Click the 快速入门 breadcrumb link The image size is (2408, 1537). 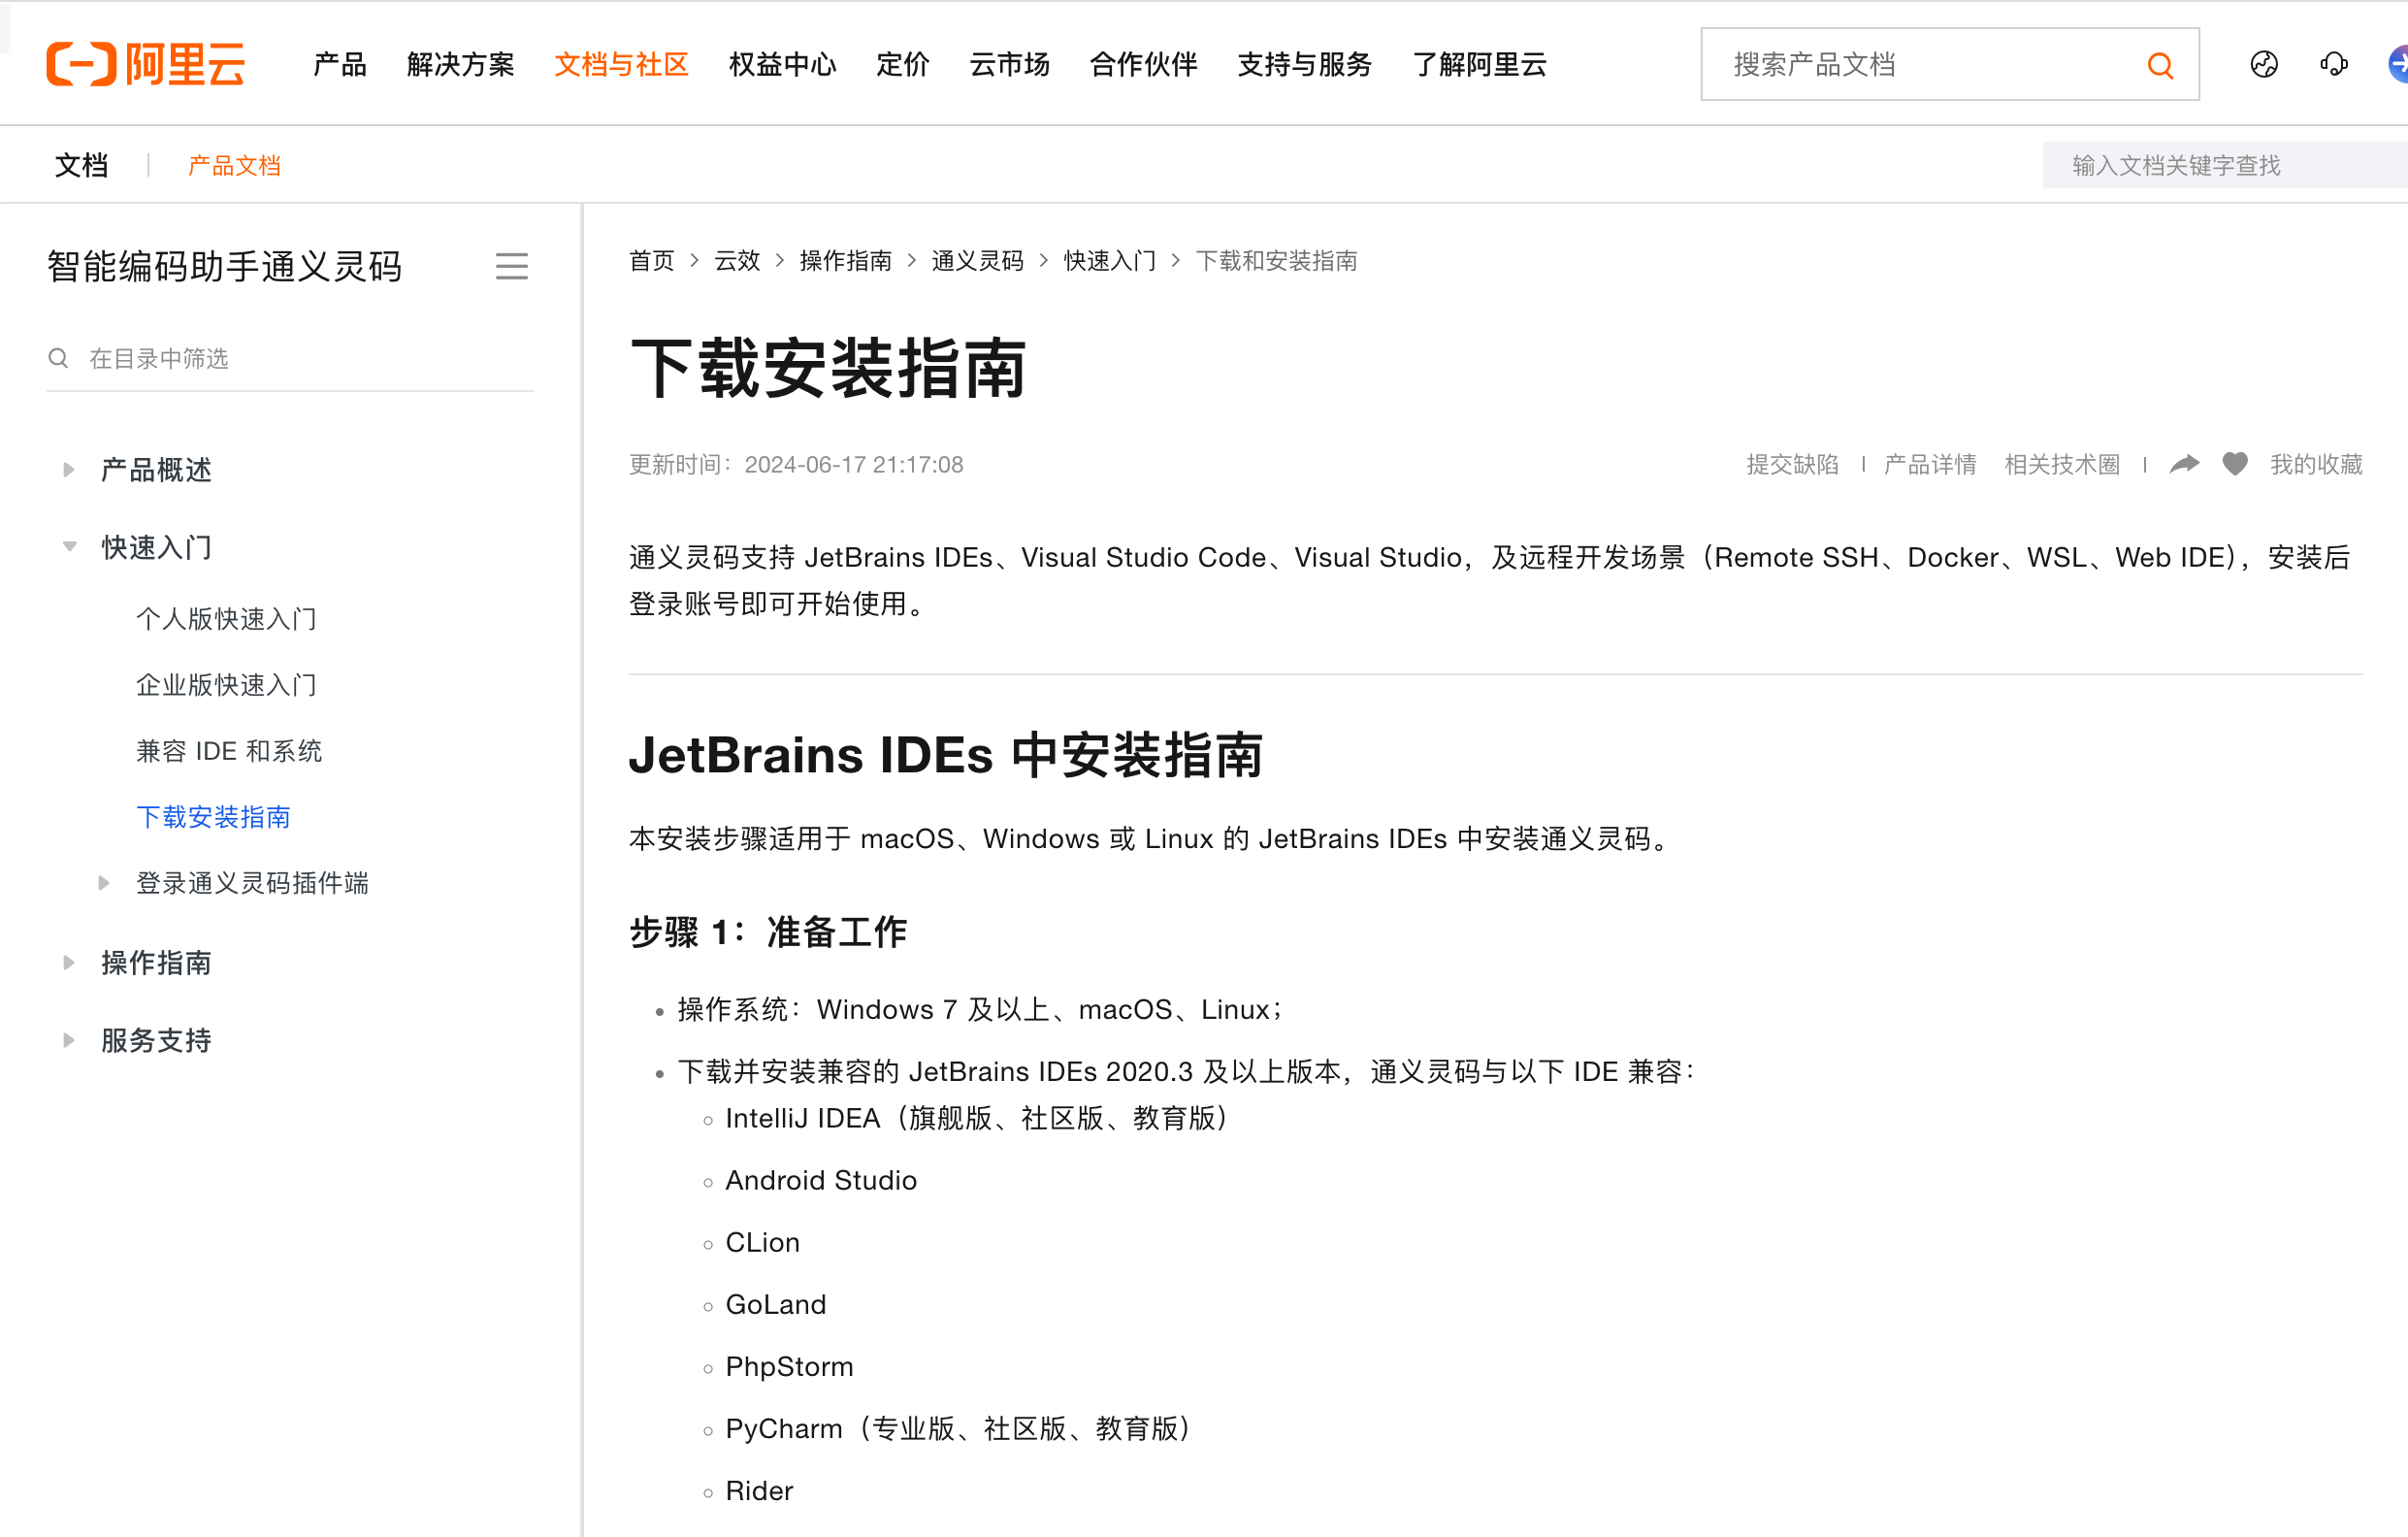tap(1109, 261)
